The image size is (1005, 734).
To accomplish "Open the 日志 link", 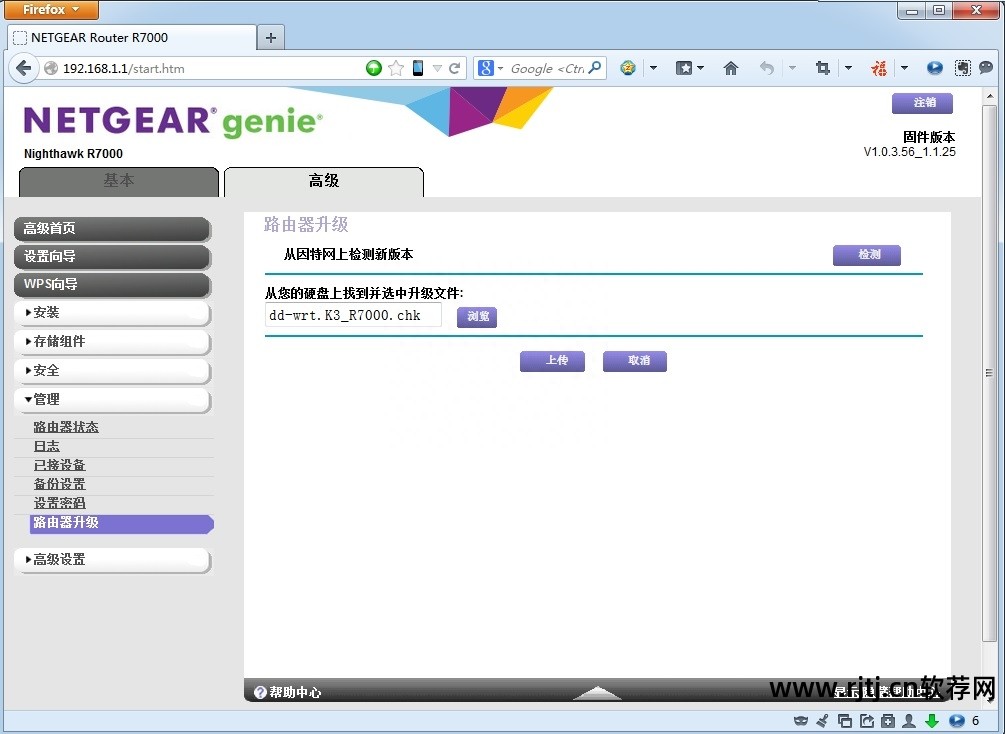I will click(x=47, y=446).
